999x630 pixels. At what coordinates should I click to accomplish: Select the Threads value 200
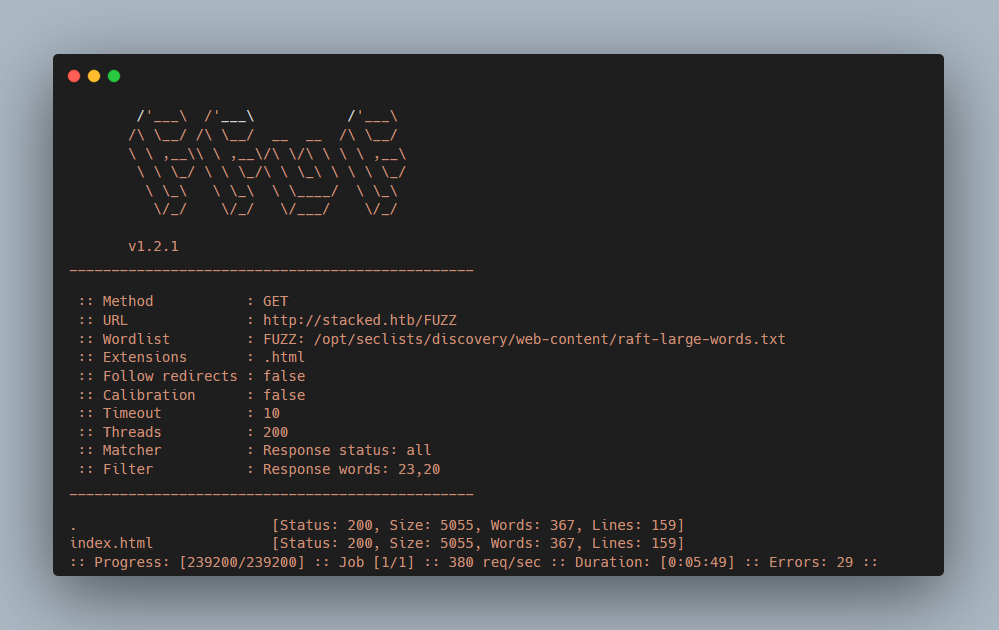point(275,432)
